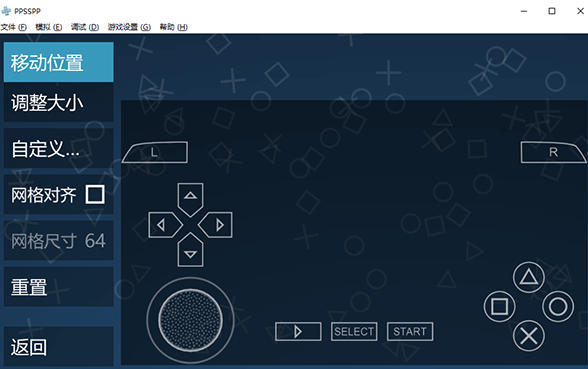Click the D-pad down arrow
Image resolution: width=588 pixels, height=369 pixels.
(x=190, y=250)
